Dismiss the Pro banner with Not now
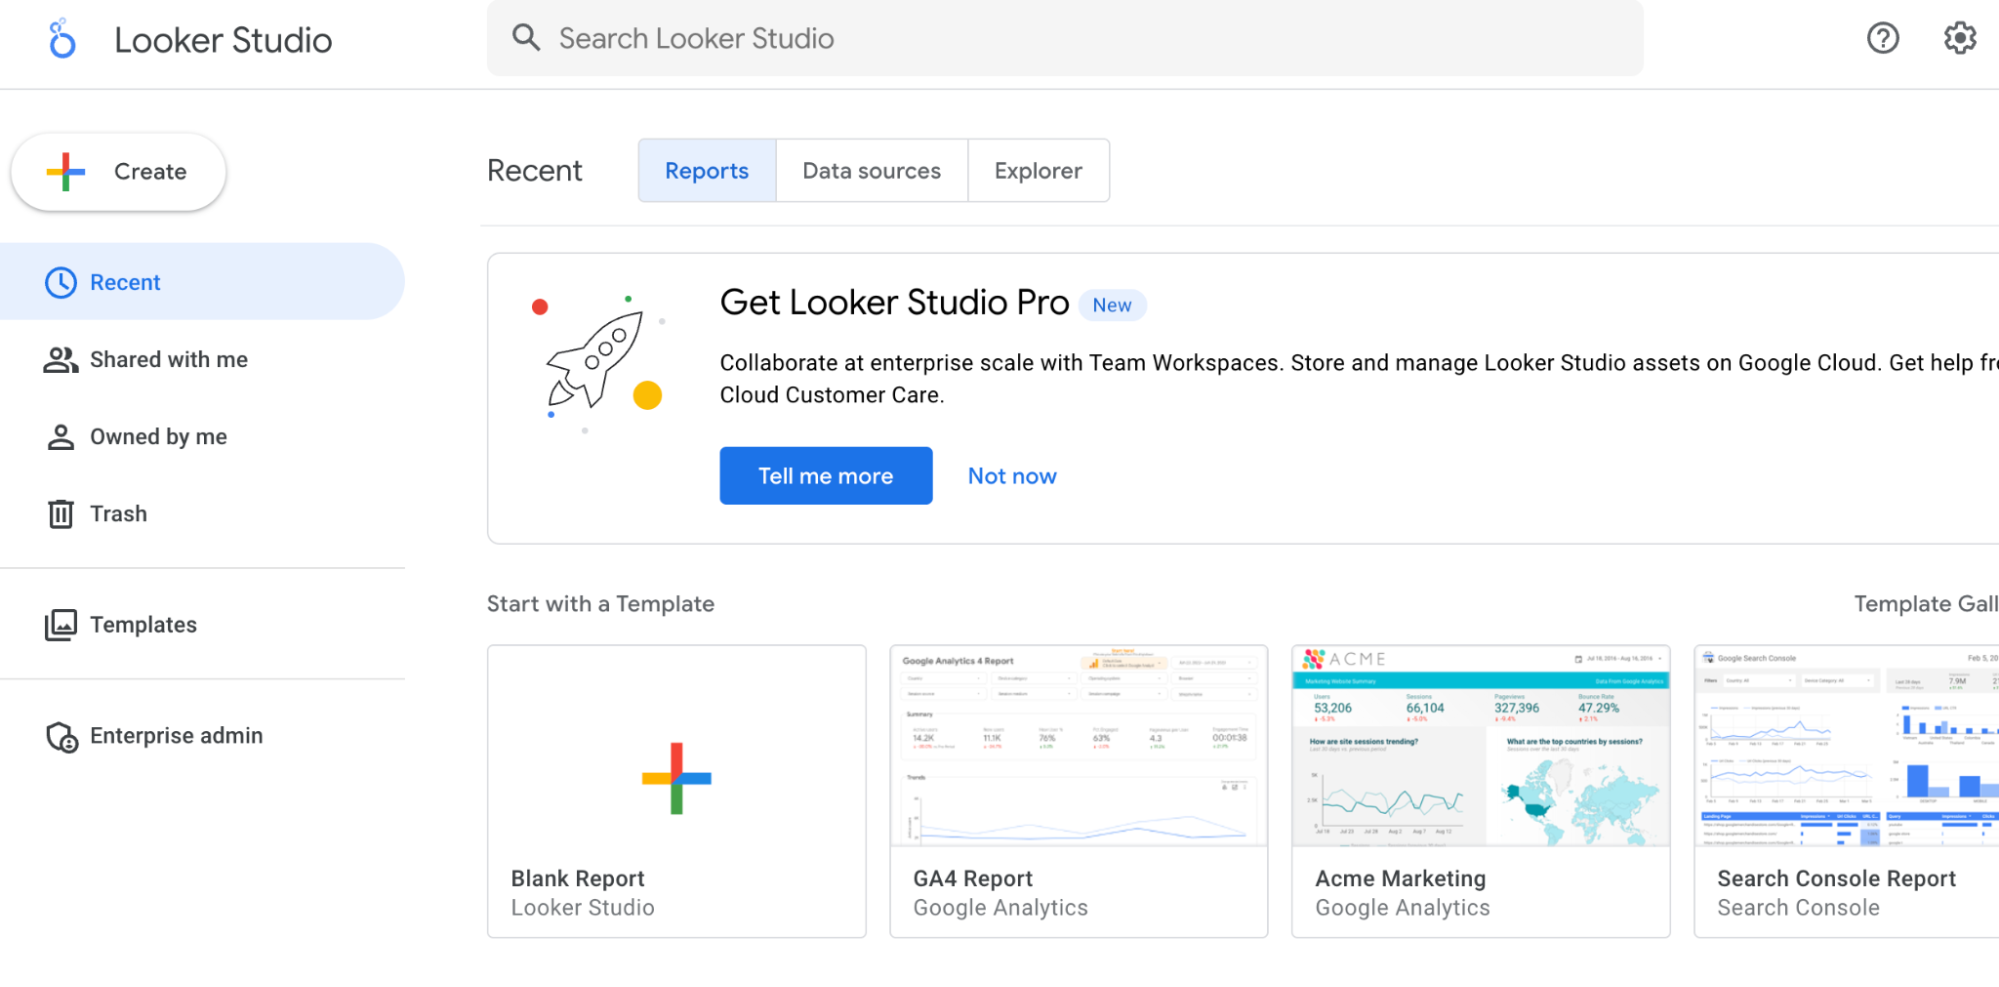Screen dimensions: 1999x987 [1011, 475]
